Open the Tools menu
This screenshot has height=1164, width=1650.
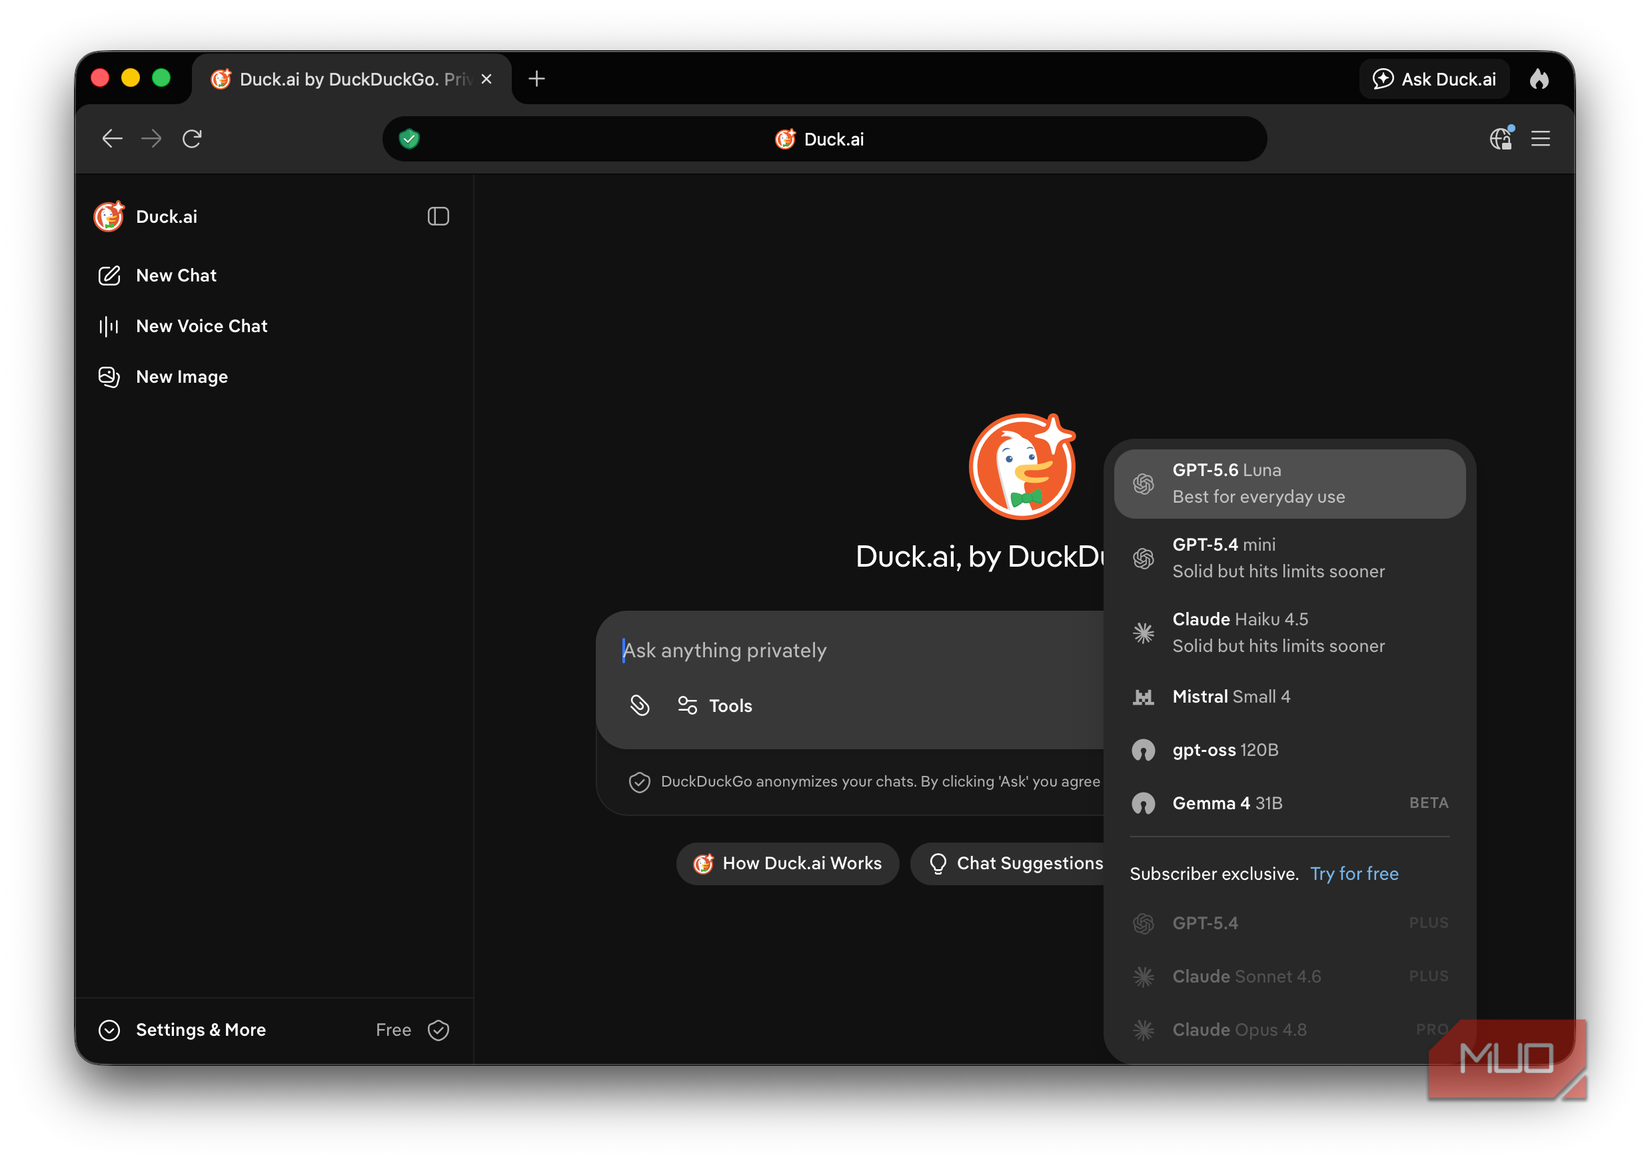tap(715, 706)
